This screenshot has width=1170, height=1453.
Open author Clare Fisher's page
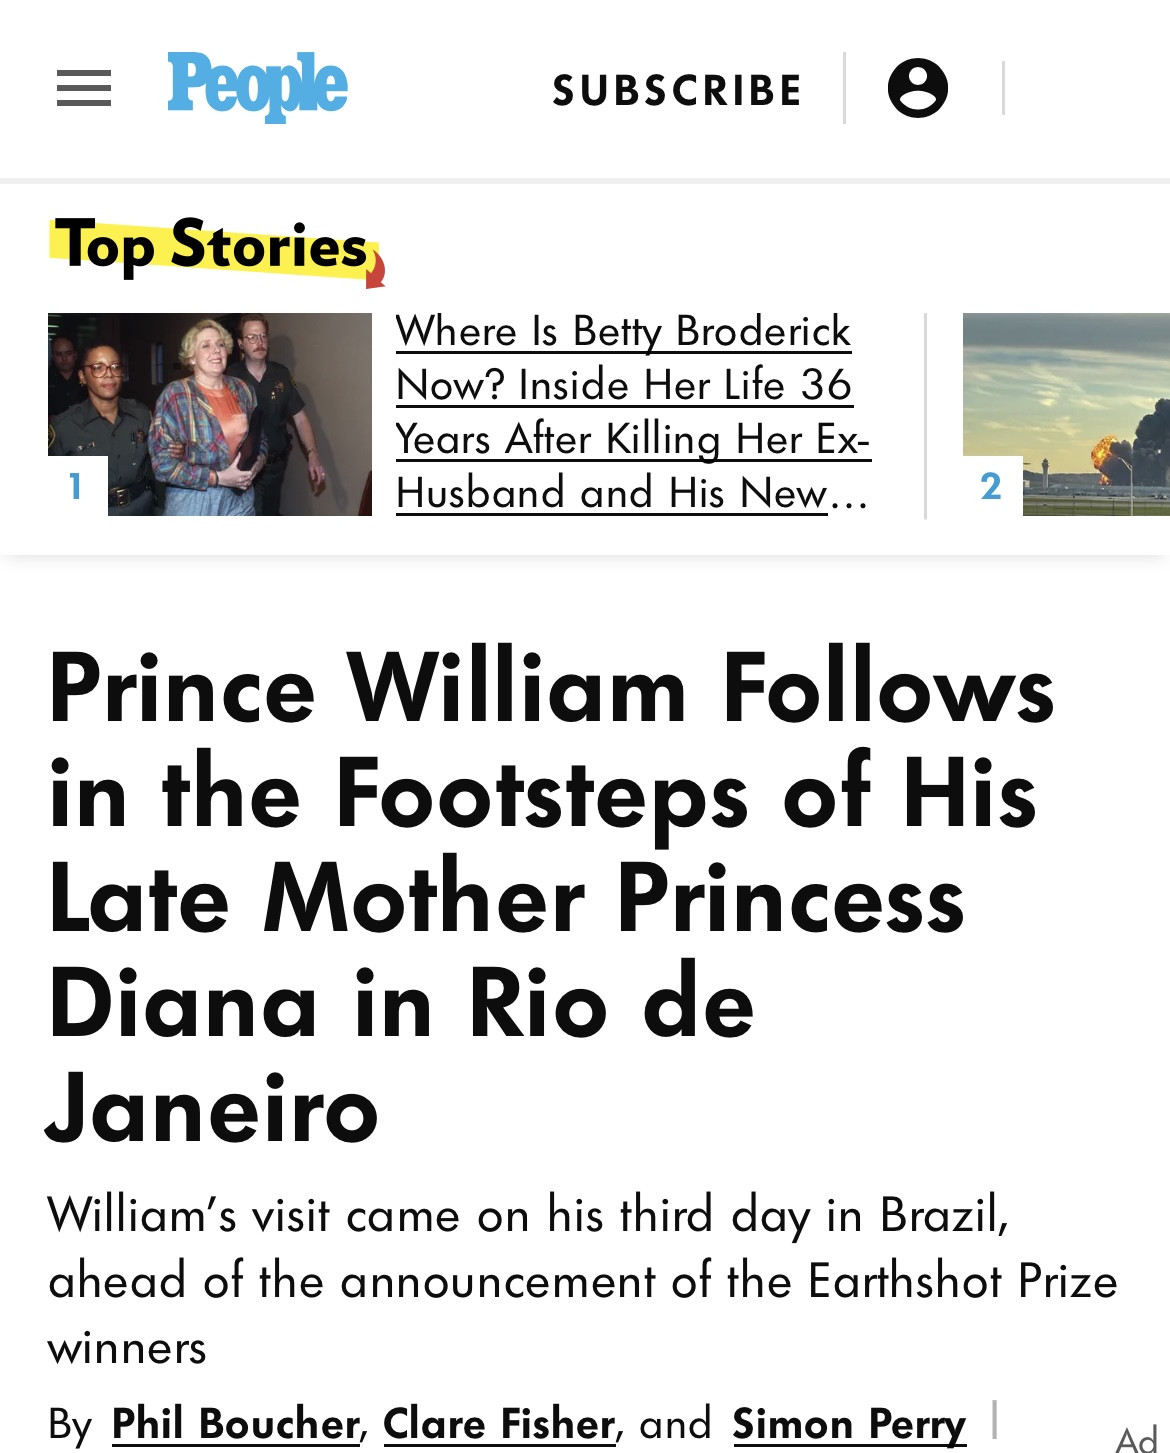click(499, 1423)
